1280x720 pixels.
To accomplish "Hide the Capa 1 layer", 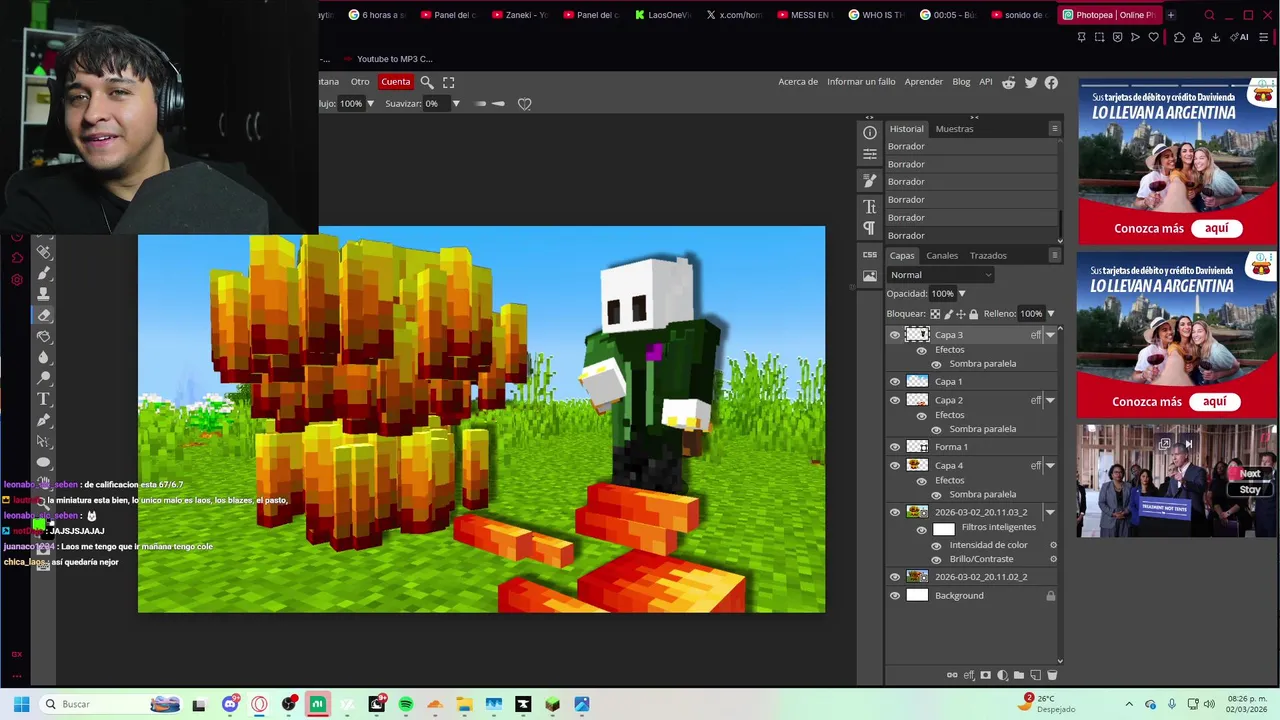I will [895, 381].
